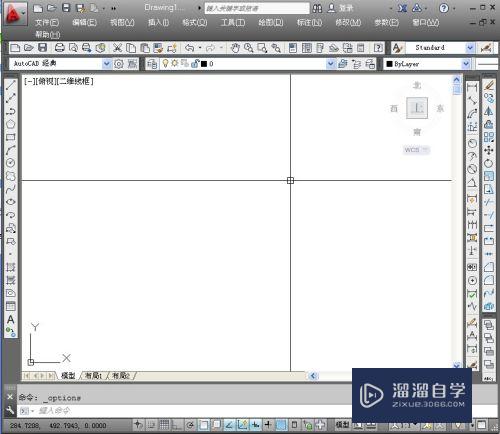
Task: Select the Fillet modify tool
Action: (x=489, y=280)
